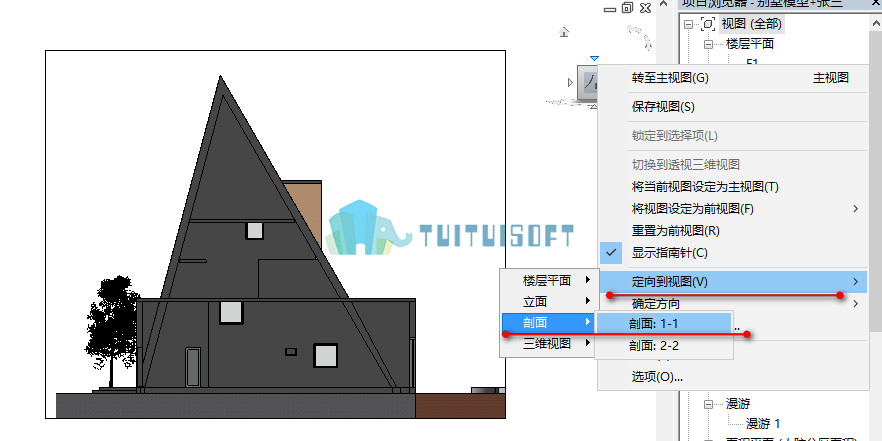The width and height of the screenshot is (882, 441).
Task: Click the 视图 (全部) views icon
Action: (709, 24)
